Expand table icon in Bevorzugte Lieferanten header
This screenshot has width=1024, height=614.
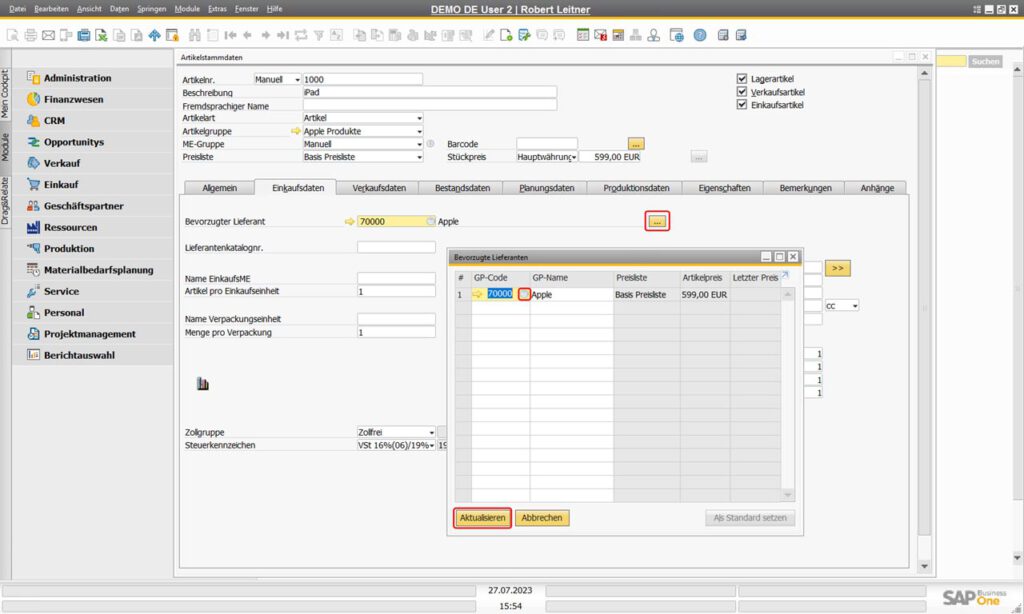[x=786, y=275]
